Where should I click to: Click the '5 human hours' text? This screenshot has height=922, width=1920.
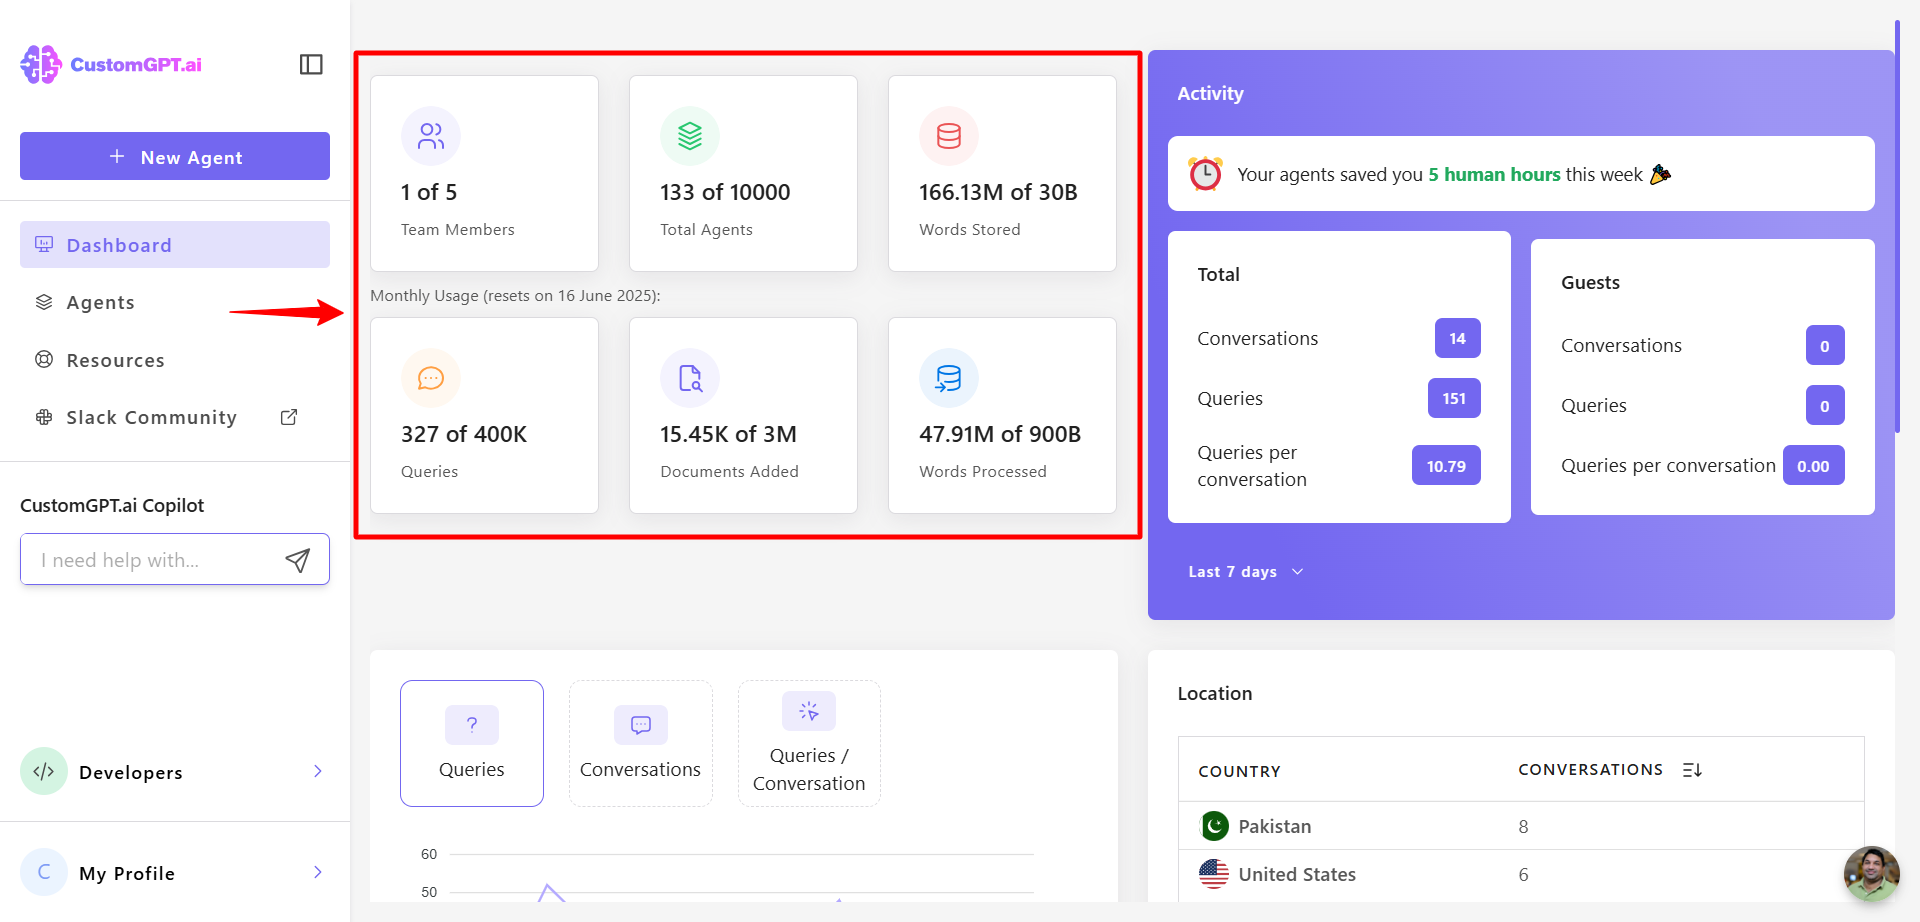point(1494,174)
